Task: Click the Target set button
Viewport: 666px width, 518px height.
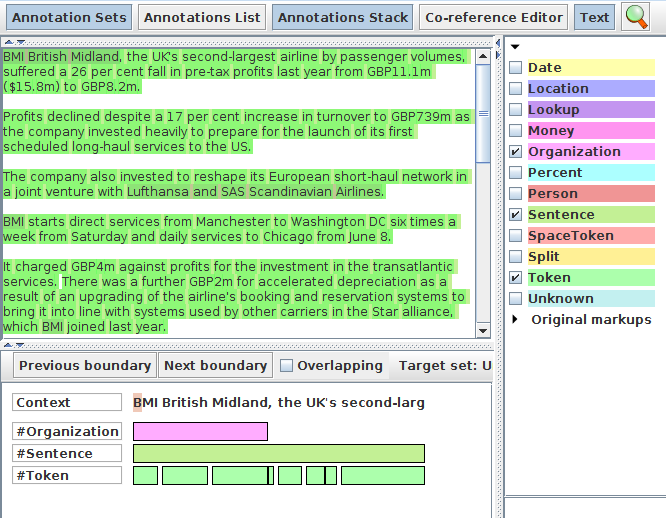Action: click(444, 366)
